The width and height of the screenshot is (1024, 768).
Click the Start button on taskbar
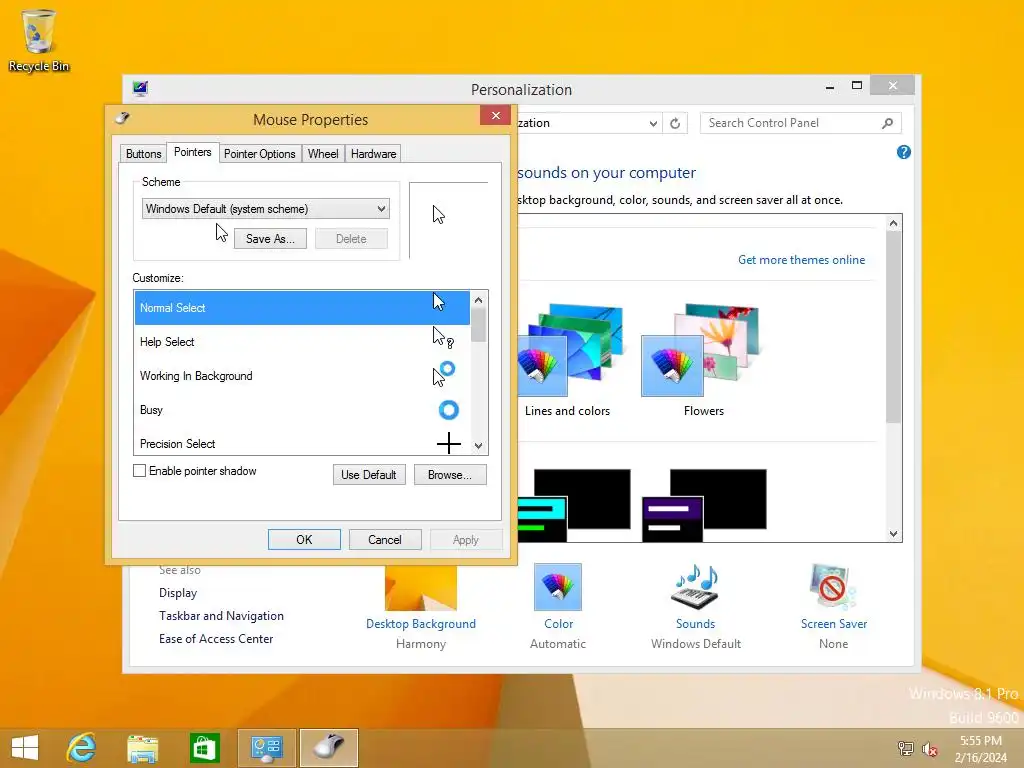pyautogui.click(x=25, y=747)
